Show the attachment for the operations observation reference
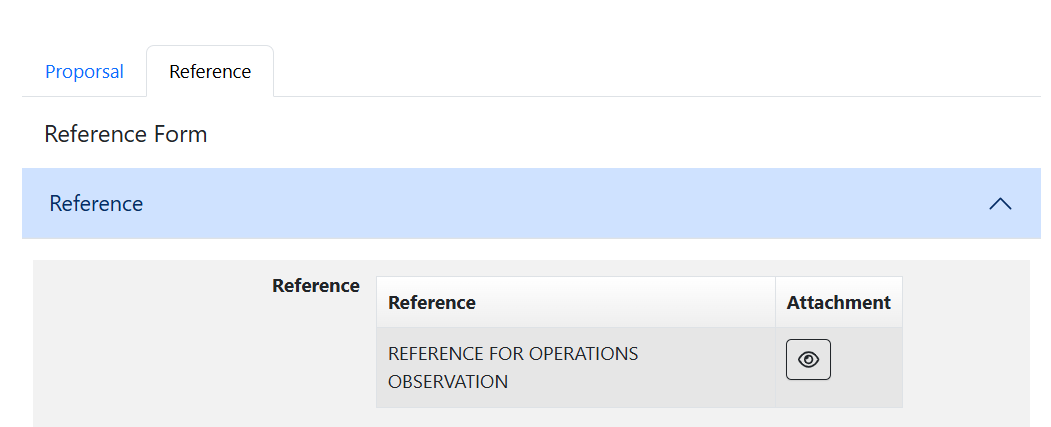The image size is (1051, 427). (x=808, y=360)
